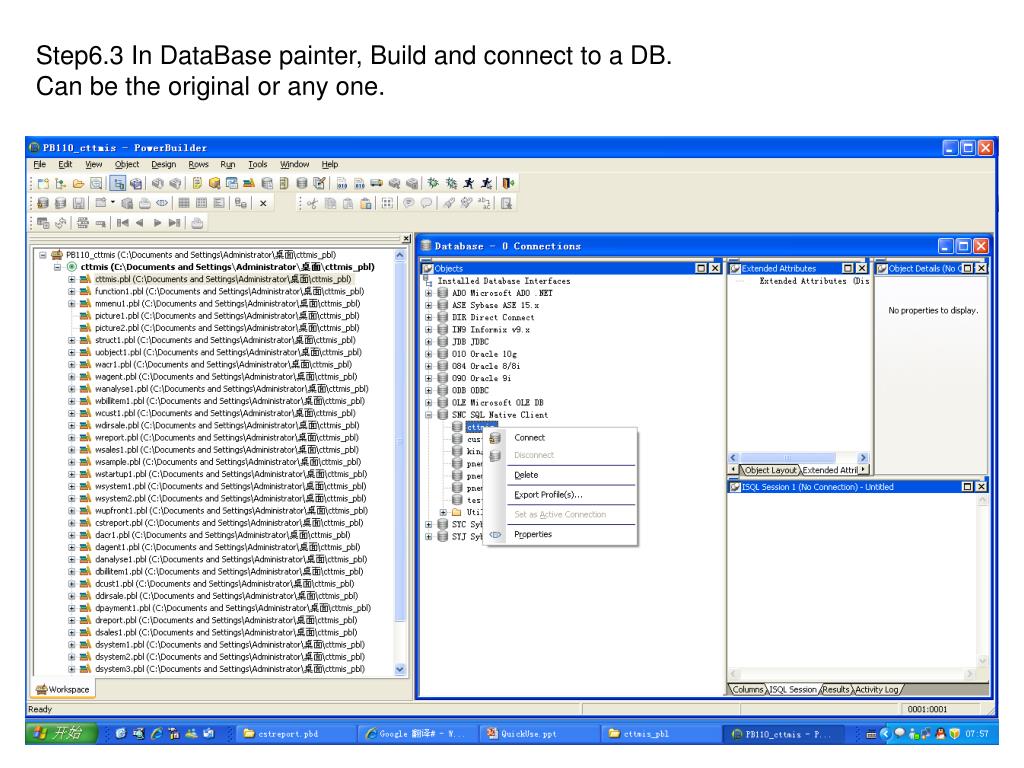Image resolution: width=1024 pixels, height=768 pixels.
Task: Expand the ADO Microsoft ADO .NET node
Action: coord(428,293)
